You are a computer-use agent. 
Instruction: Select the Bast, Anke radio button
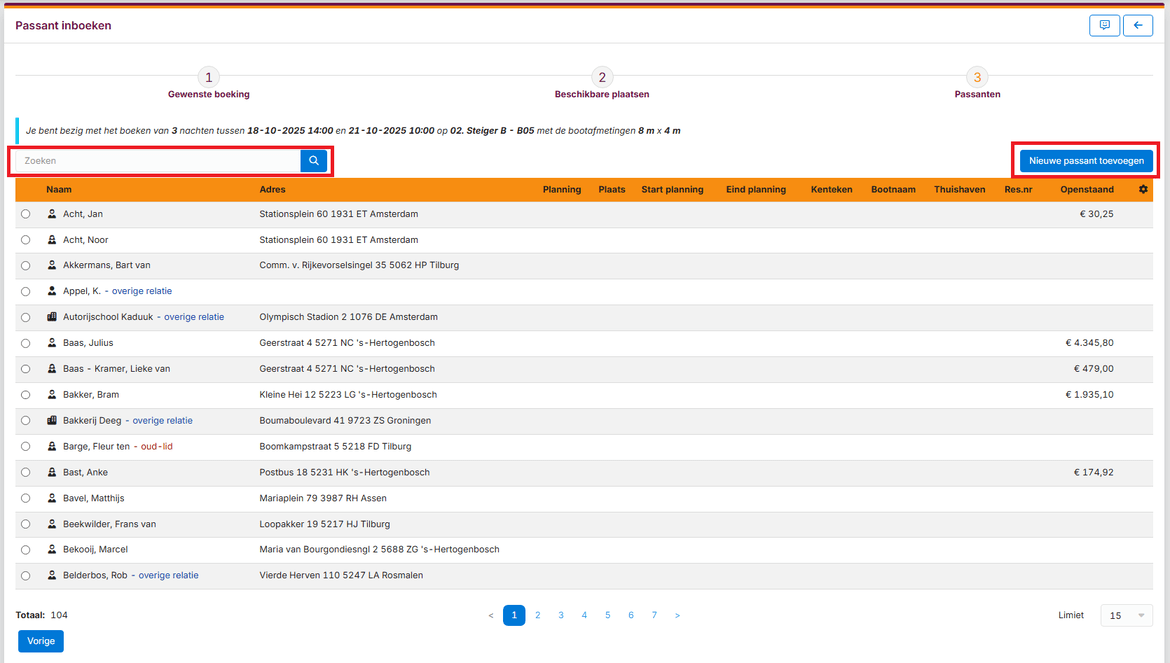[25, 472]
